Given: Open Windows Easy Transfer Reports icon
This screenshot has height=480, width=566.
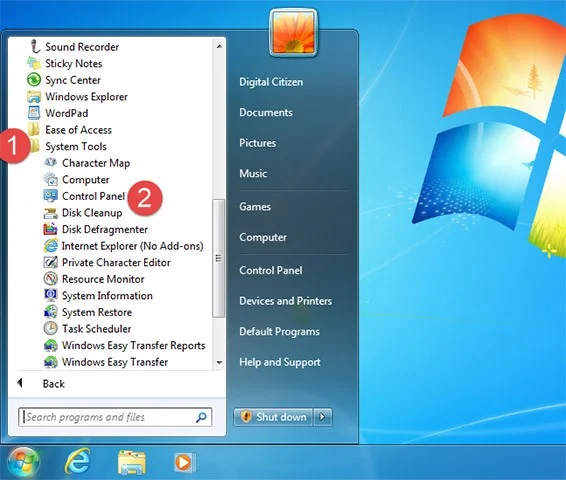Looking at the screenshot, I should 51,345.
